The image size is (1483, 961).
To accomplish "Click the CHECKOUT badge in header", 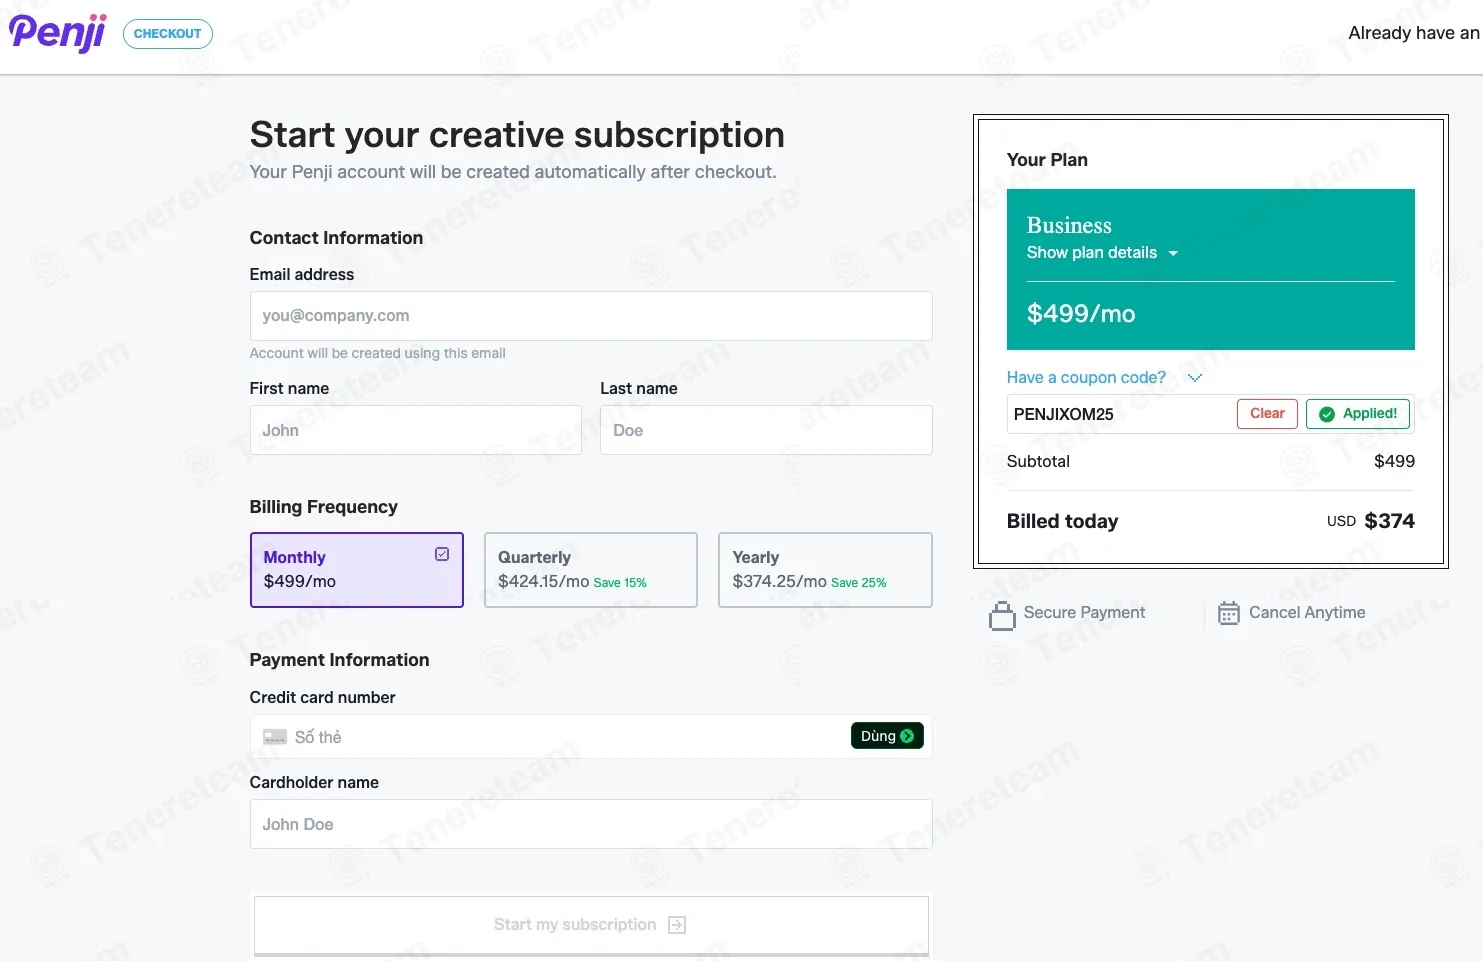I will point(168,34).
